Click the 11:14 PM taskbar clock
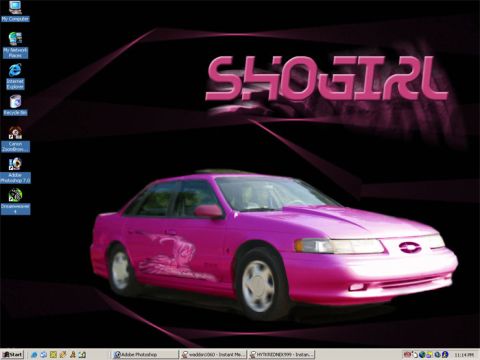Viewport: 480px width, 360px height. (x=464, y=355)
